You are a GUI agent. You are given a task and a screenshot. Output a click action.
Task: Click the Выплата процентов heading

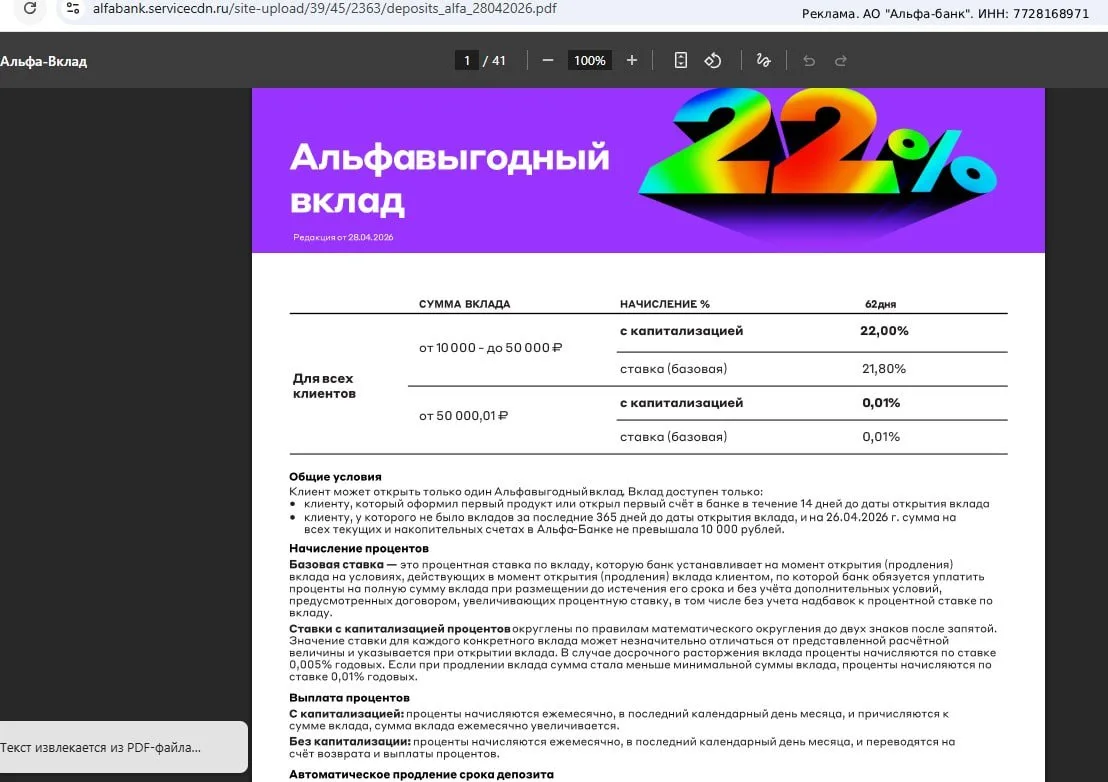coord(349,698)
